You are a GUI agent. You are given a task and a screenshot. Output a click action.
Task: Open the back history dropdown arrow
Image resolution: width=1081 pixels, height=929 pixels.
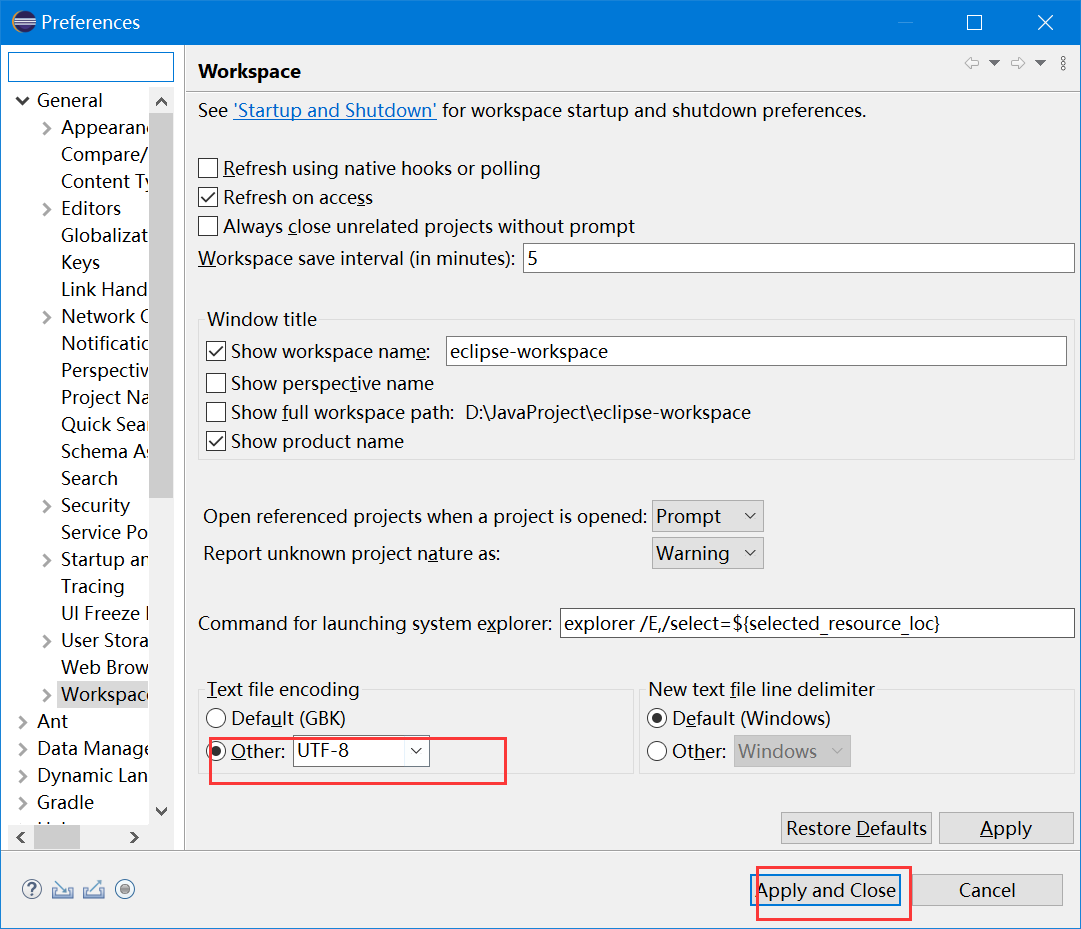coord(994,63)
